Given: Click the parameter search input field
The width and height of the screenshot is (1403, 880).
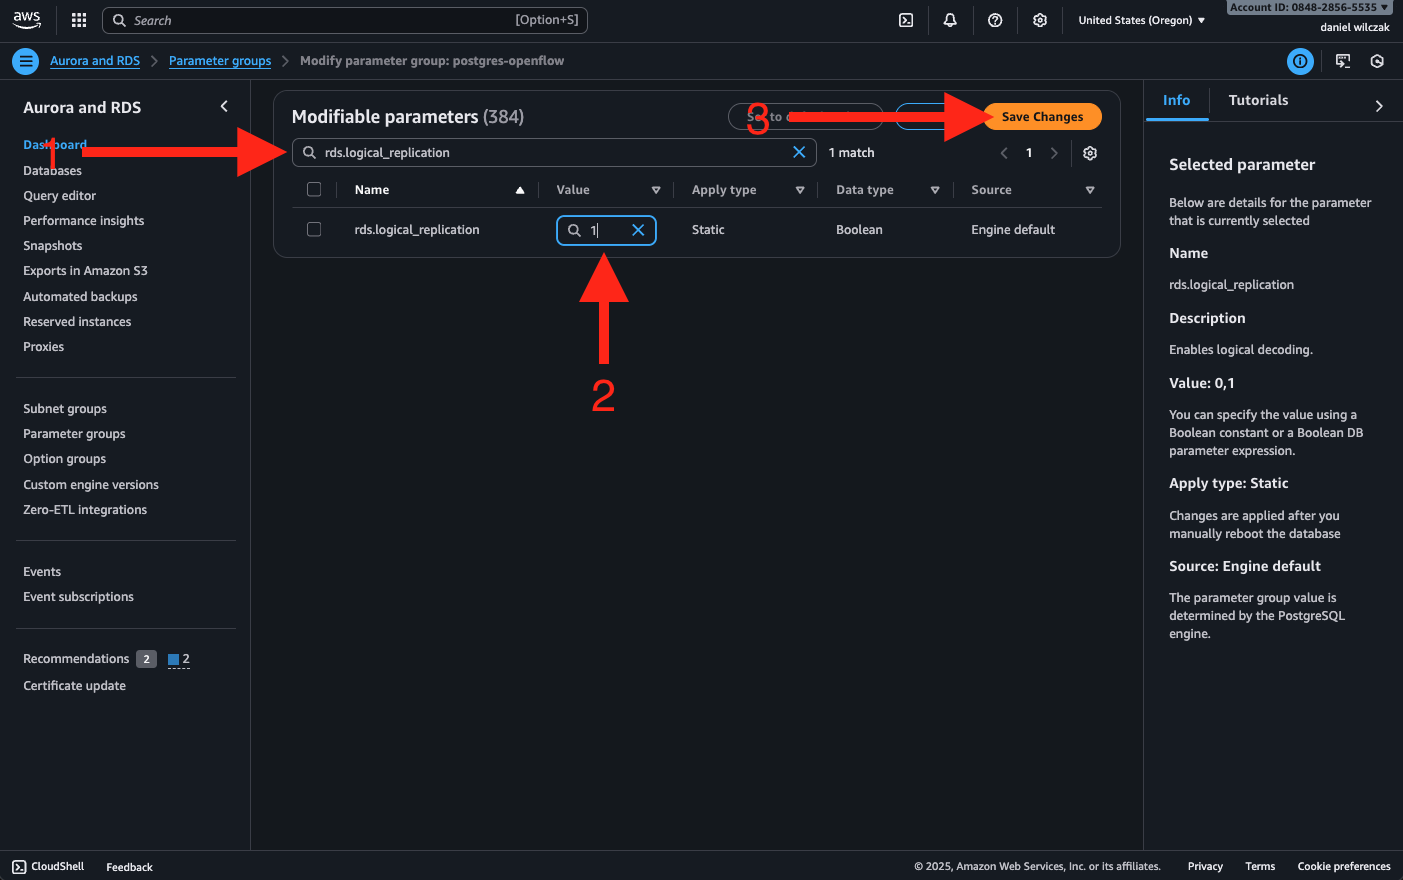Looking at the screenshot, I should (x=550, y=153).
